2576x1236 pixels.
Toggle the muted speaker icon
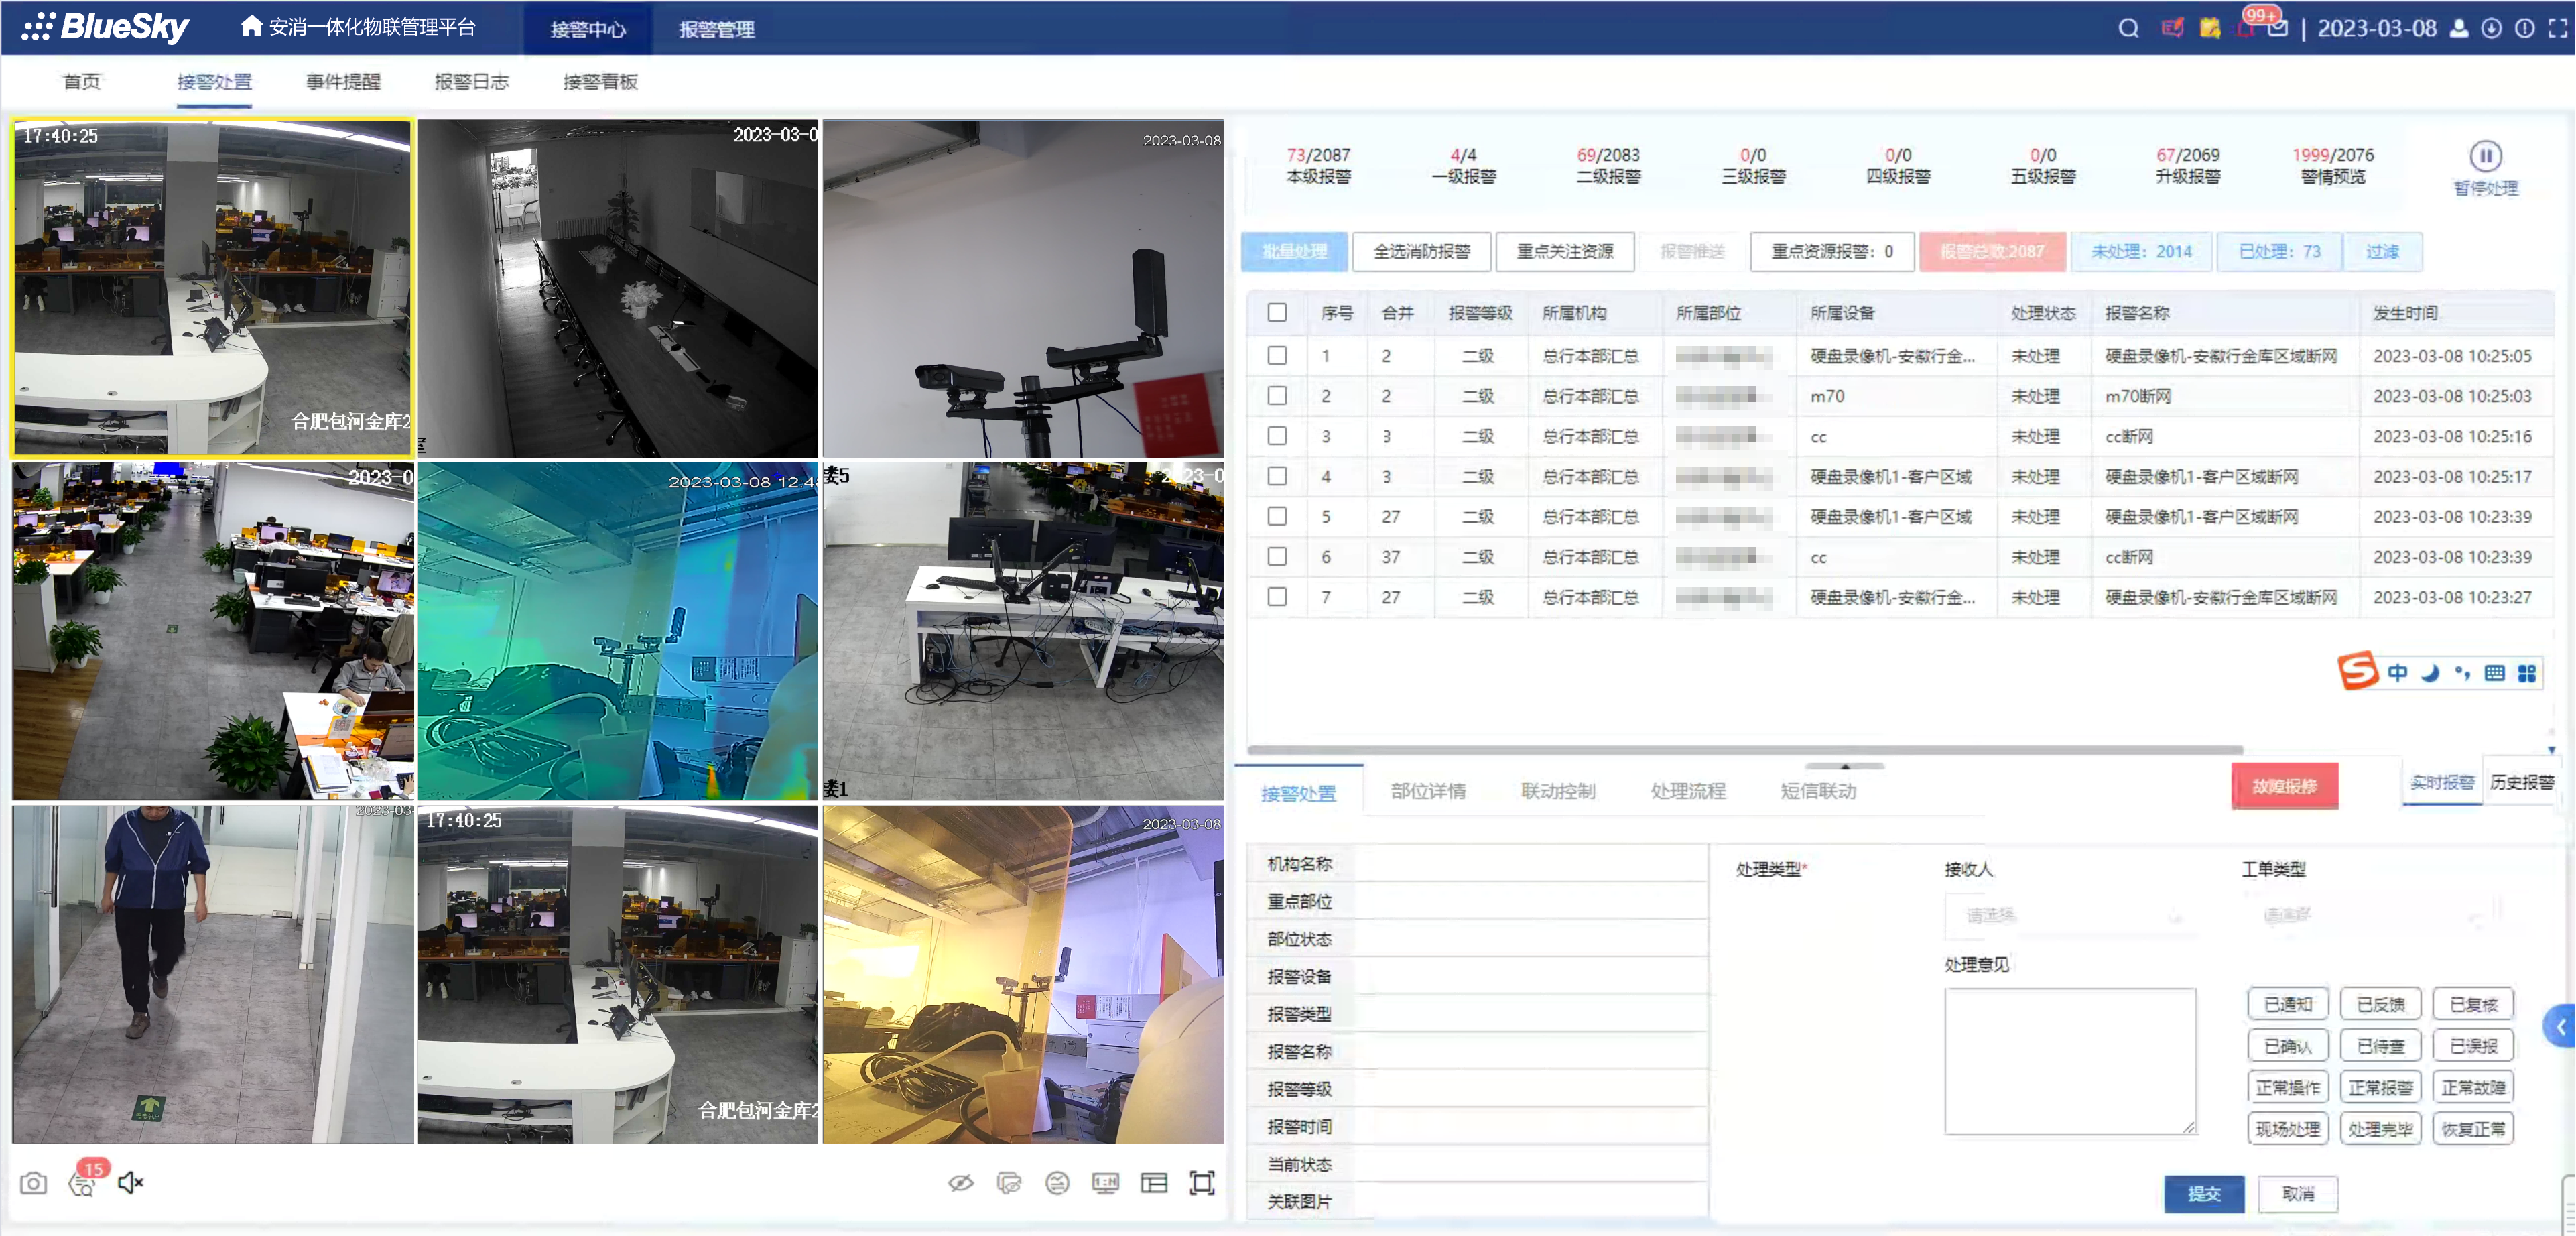click(x=130, y=1183)
